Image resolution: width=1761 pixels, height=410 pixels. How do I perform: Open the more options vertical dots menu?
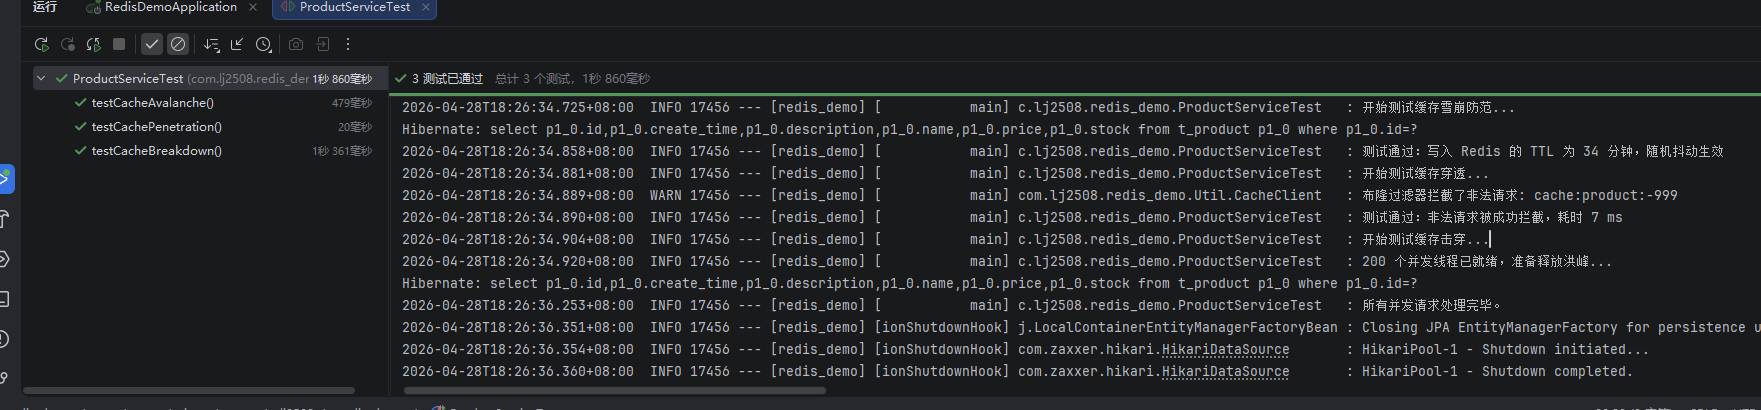(348, 44)
